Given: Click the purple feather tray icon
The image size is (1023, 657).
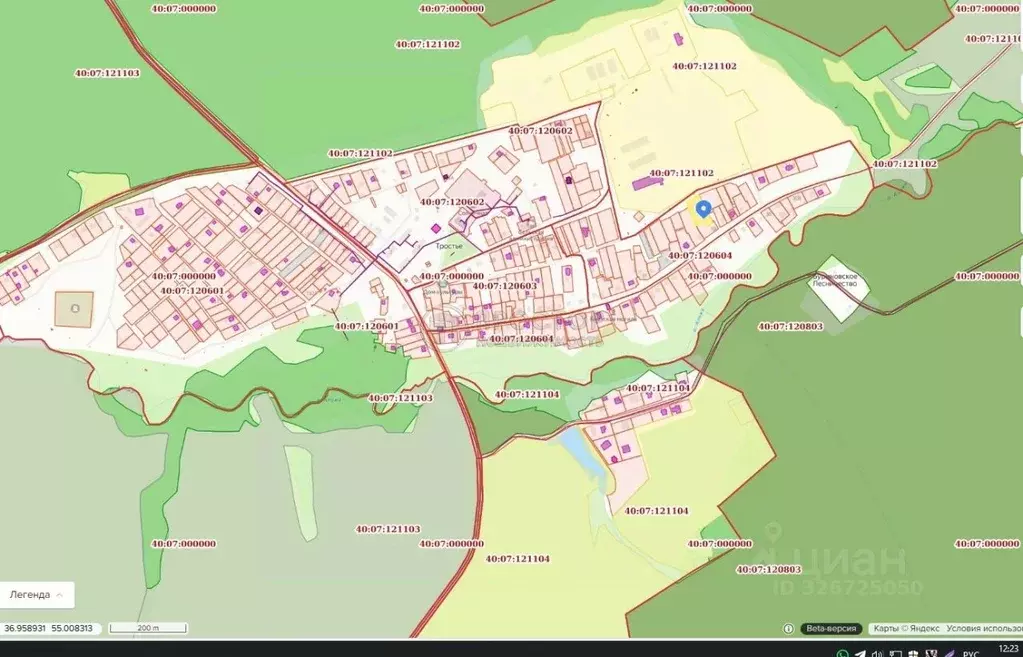Looking at the screenshot, I should click(950, 653).
